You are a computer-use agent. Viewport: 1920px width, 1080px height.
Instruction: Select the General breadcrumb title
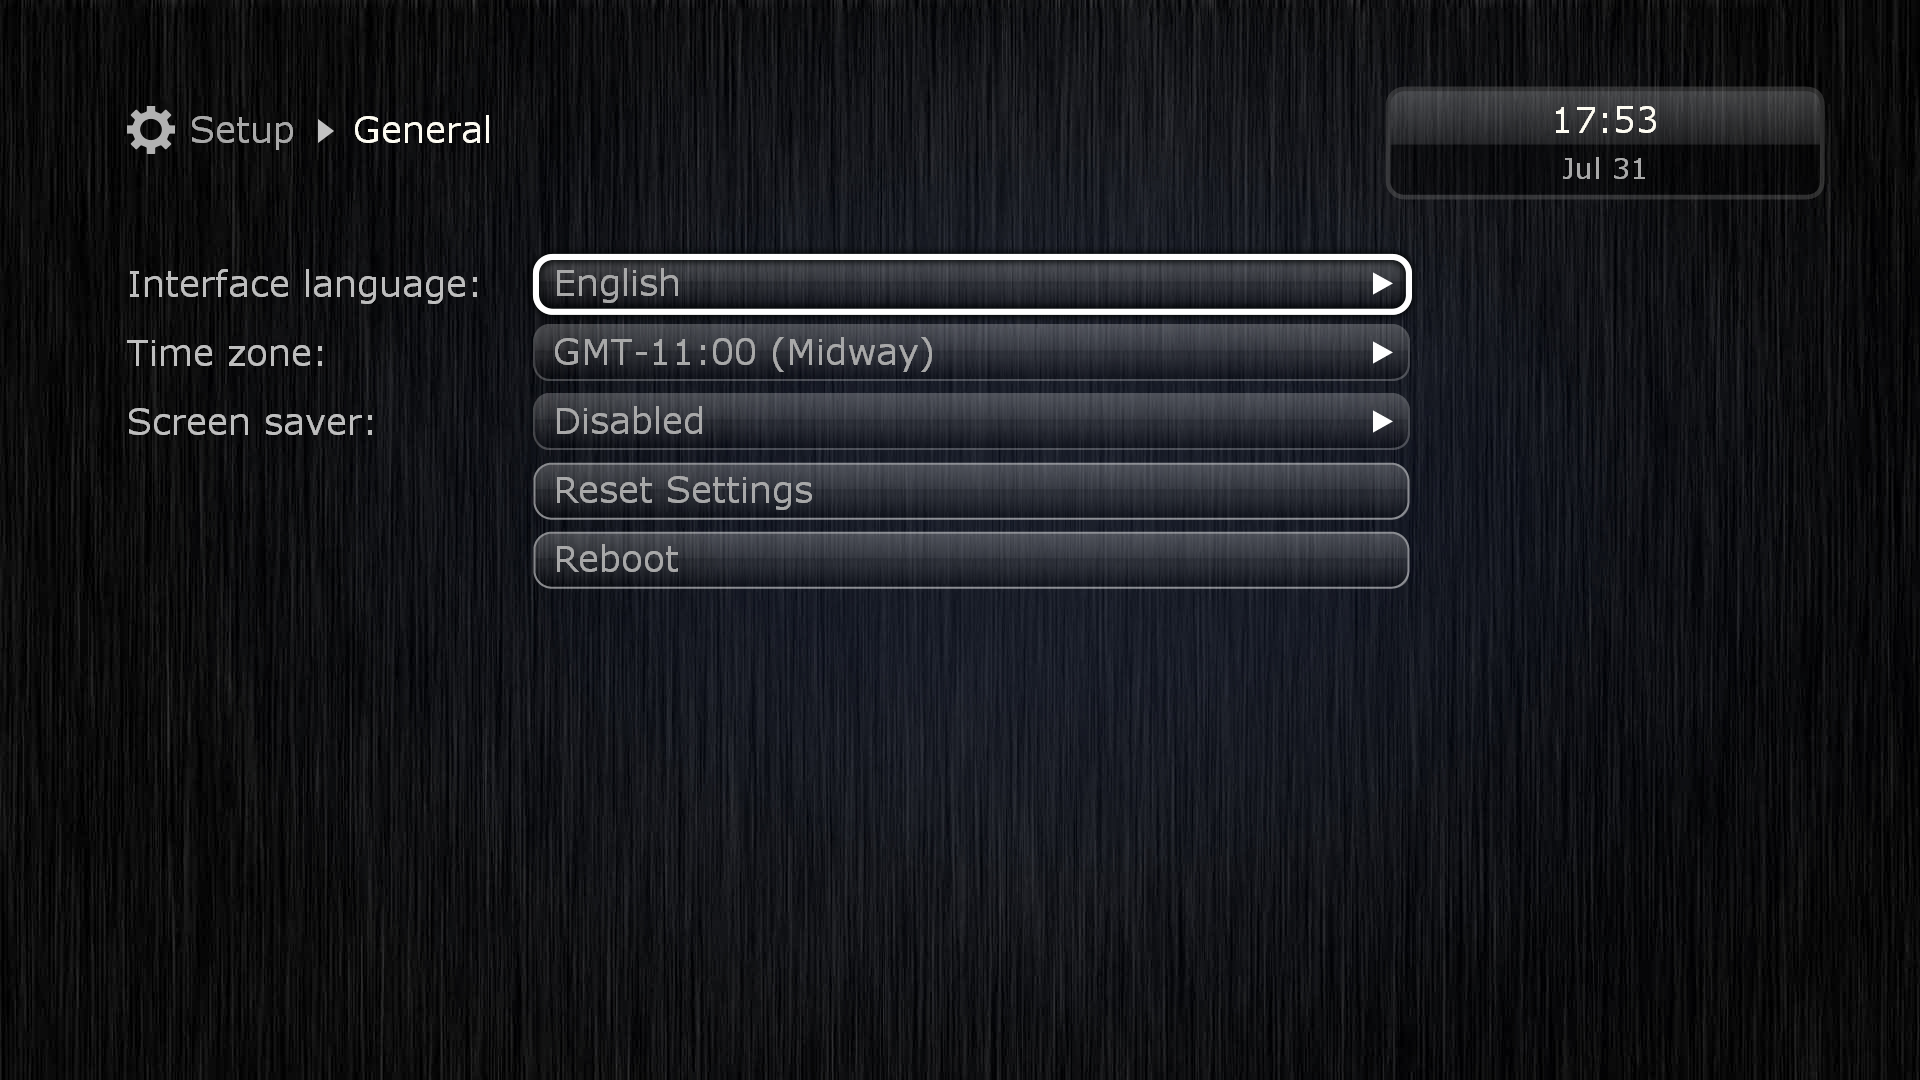click(x=422, y=130)
